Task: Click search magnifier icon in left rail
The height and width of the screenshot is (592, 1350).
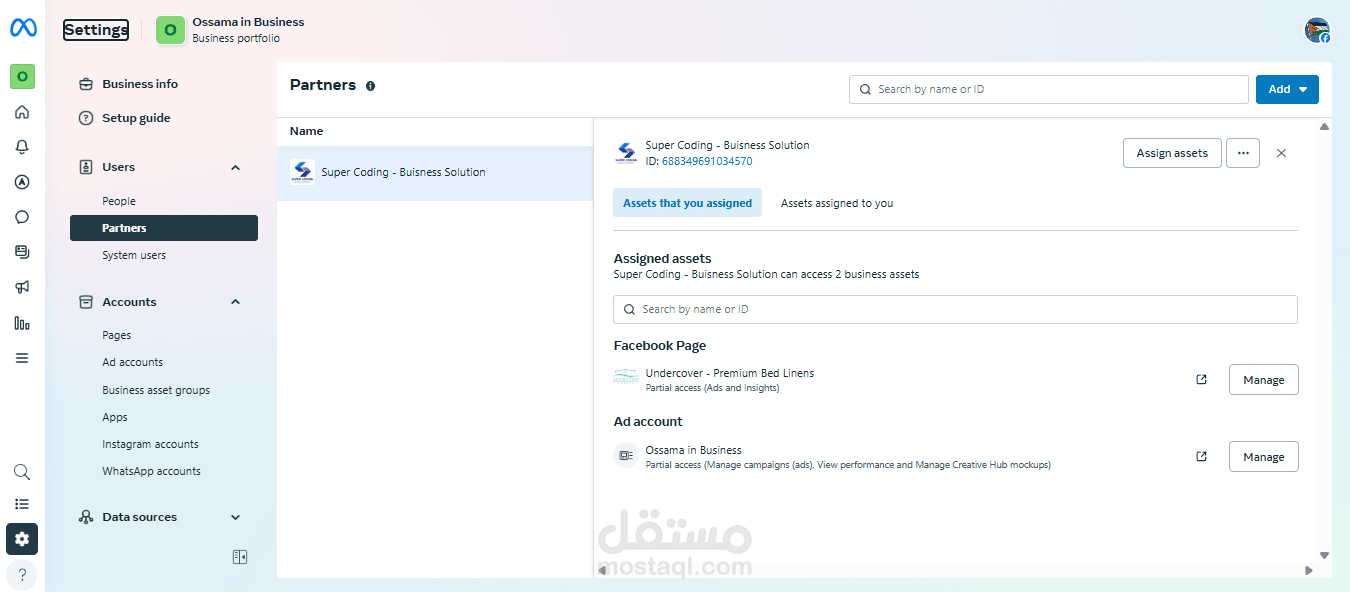Action: point(22,472)
